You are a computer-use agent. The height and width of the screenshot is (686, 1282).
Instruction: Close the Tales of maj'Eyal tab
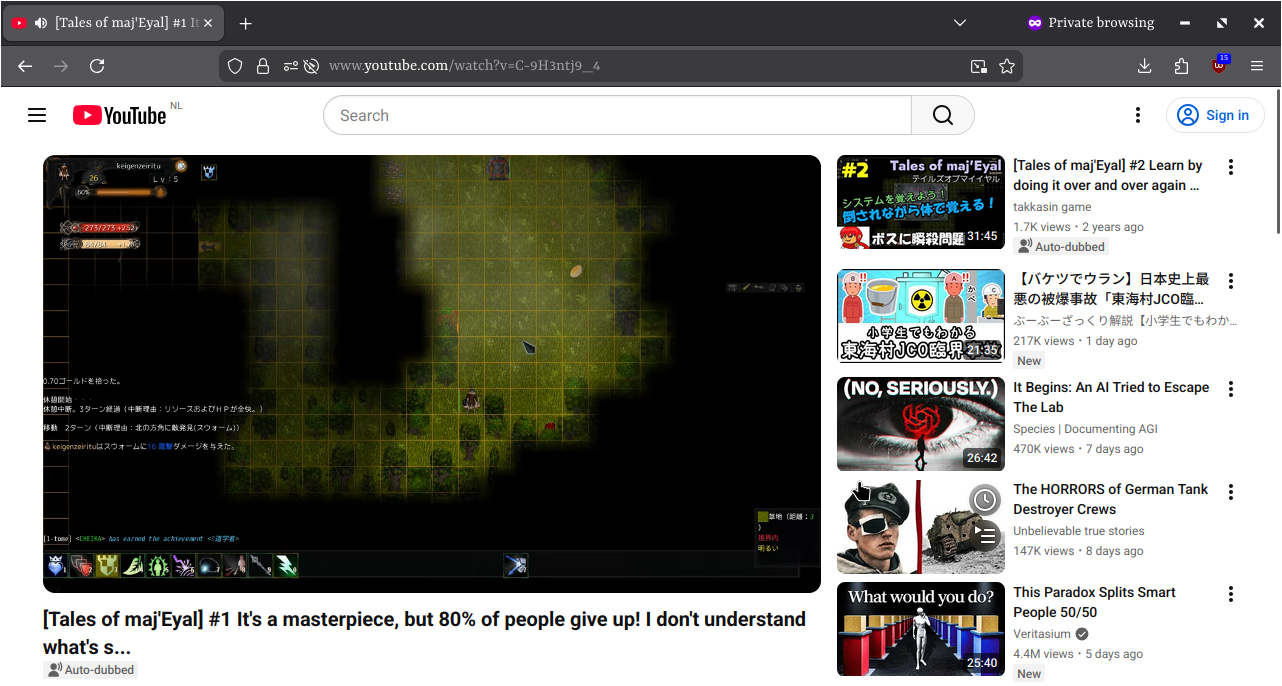coord(208,23)
